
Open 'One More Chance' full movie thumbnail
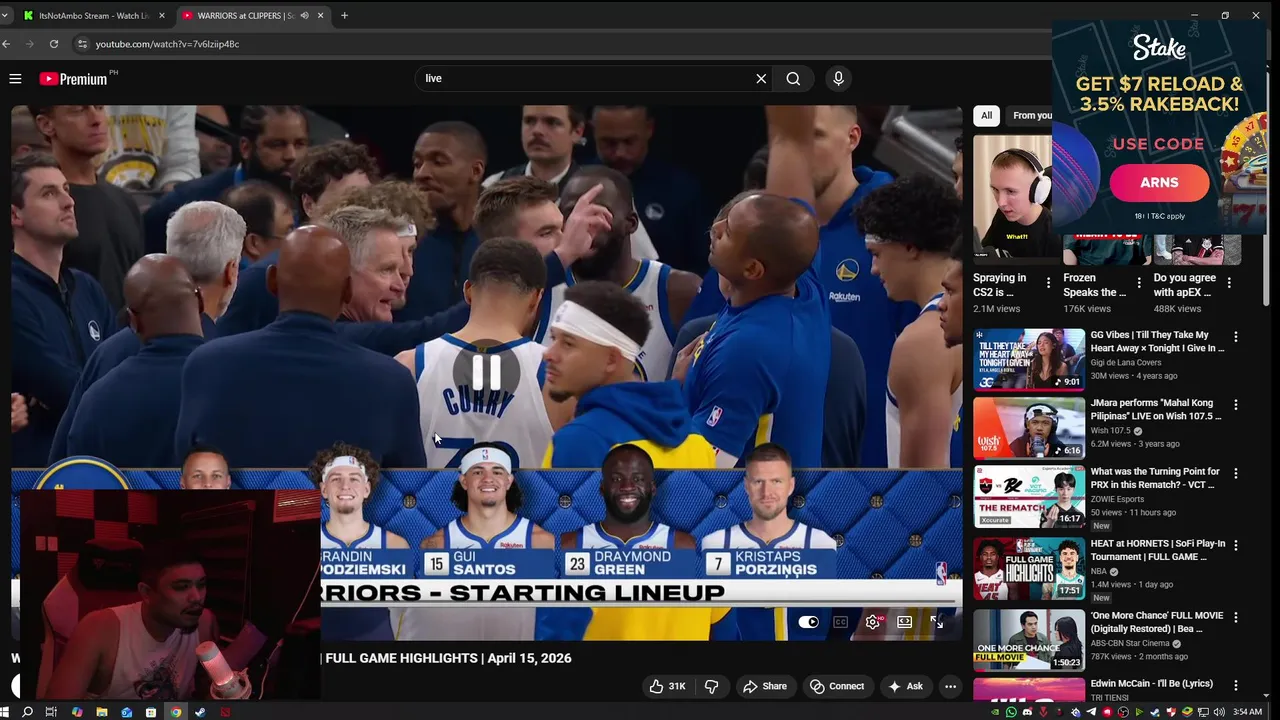point(1029,640)
